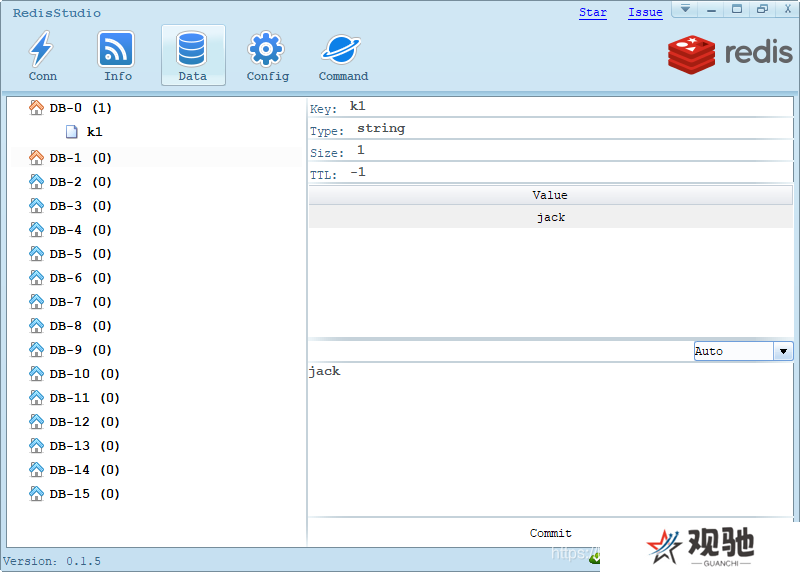Click the Value column header
Screen dimensions: 800x572
(551, 195)
